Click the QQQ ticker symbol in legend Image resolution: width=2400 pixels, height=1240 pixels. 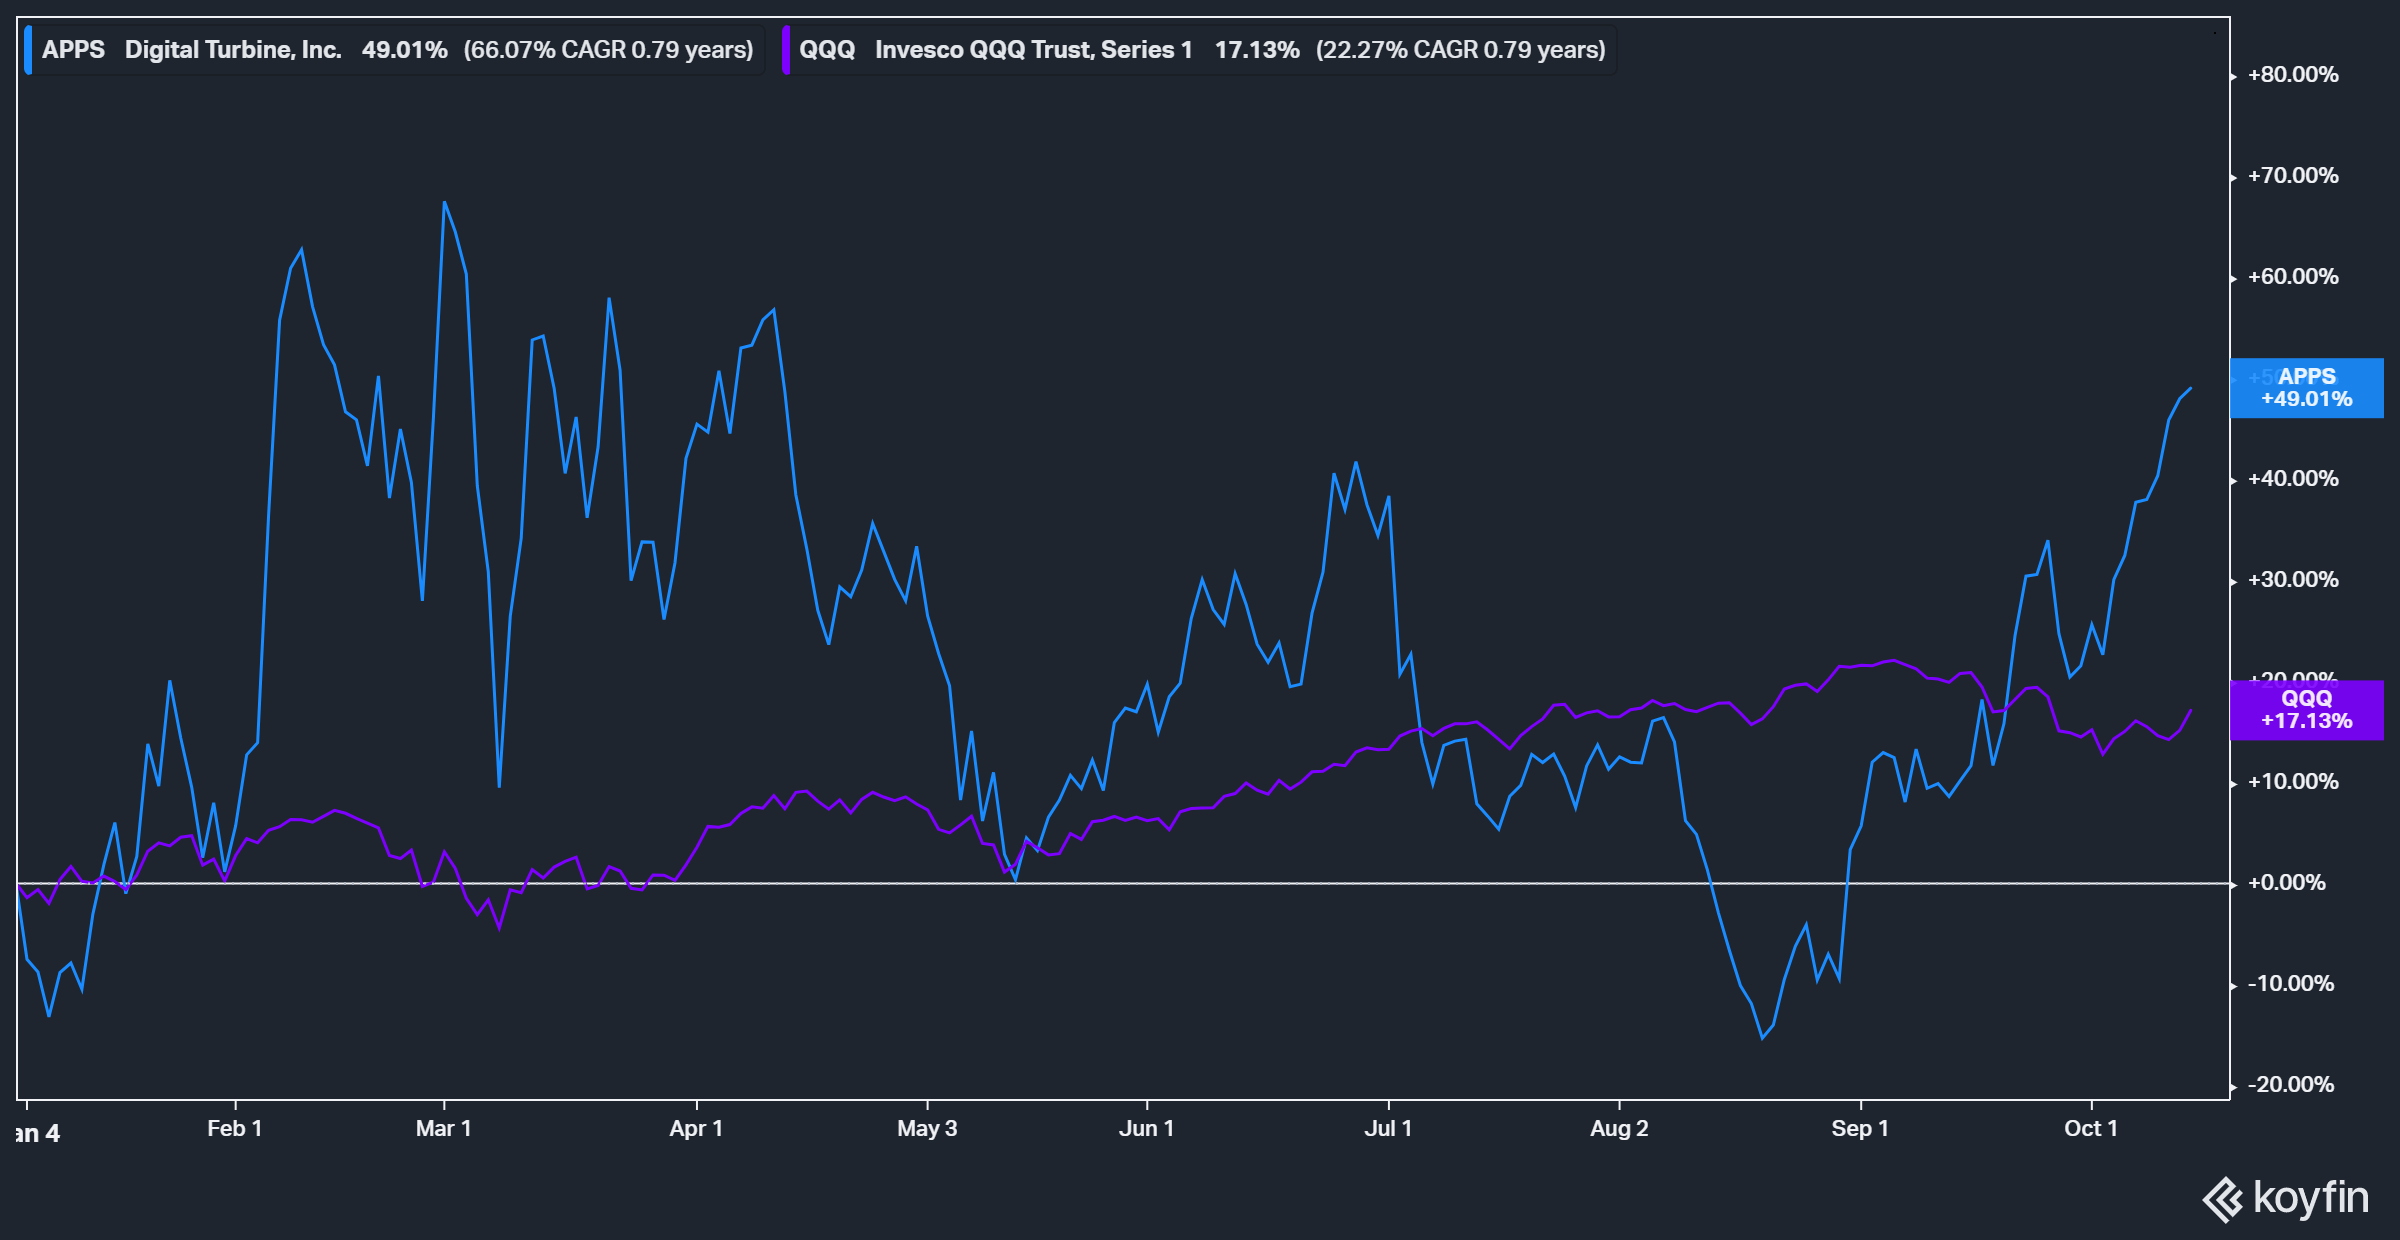(x=826, y=48)
